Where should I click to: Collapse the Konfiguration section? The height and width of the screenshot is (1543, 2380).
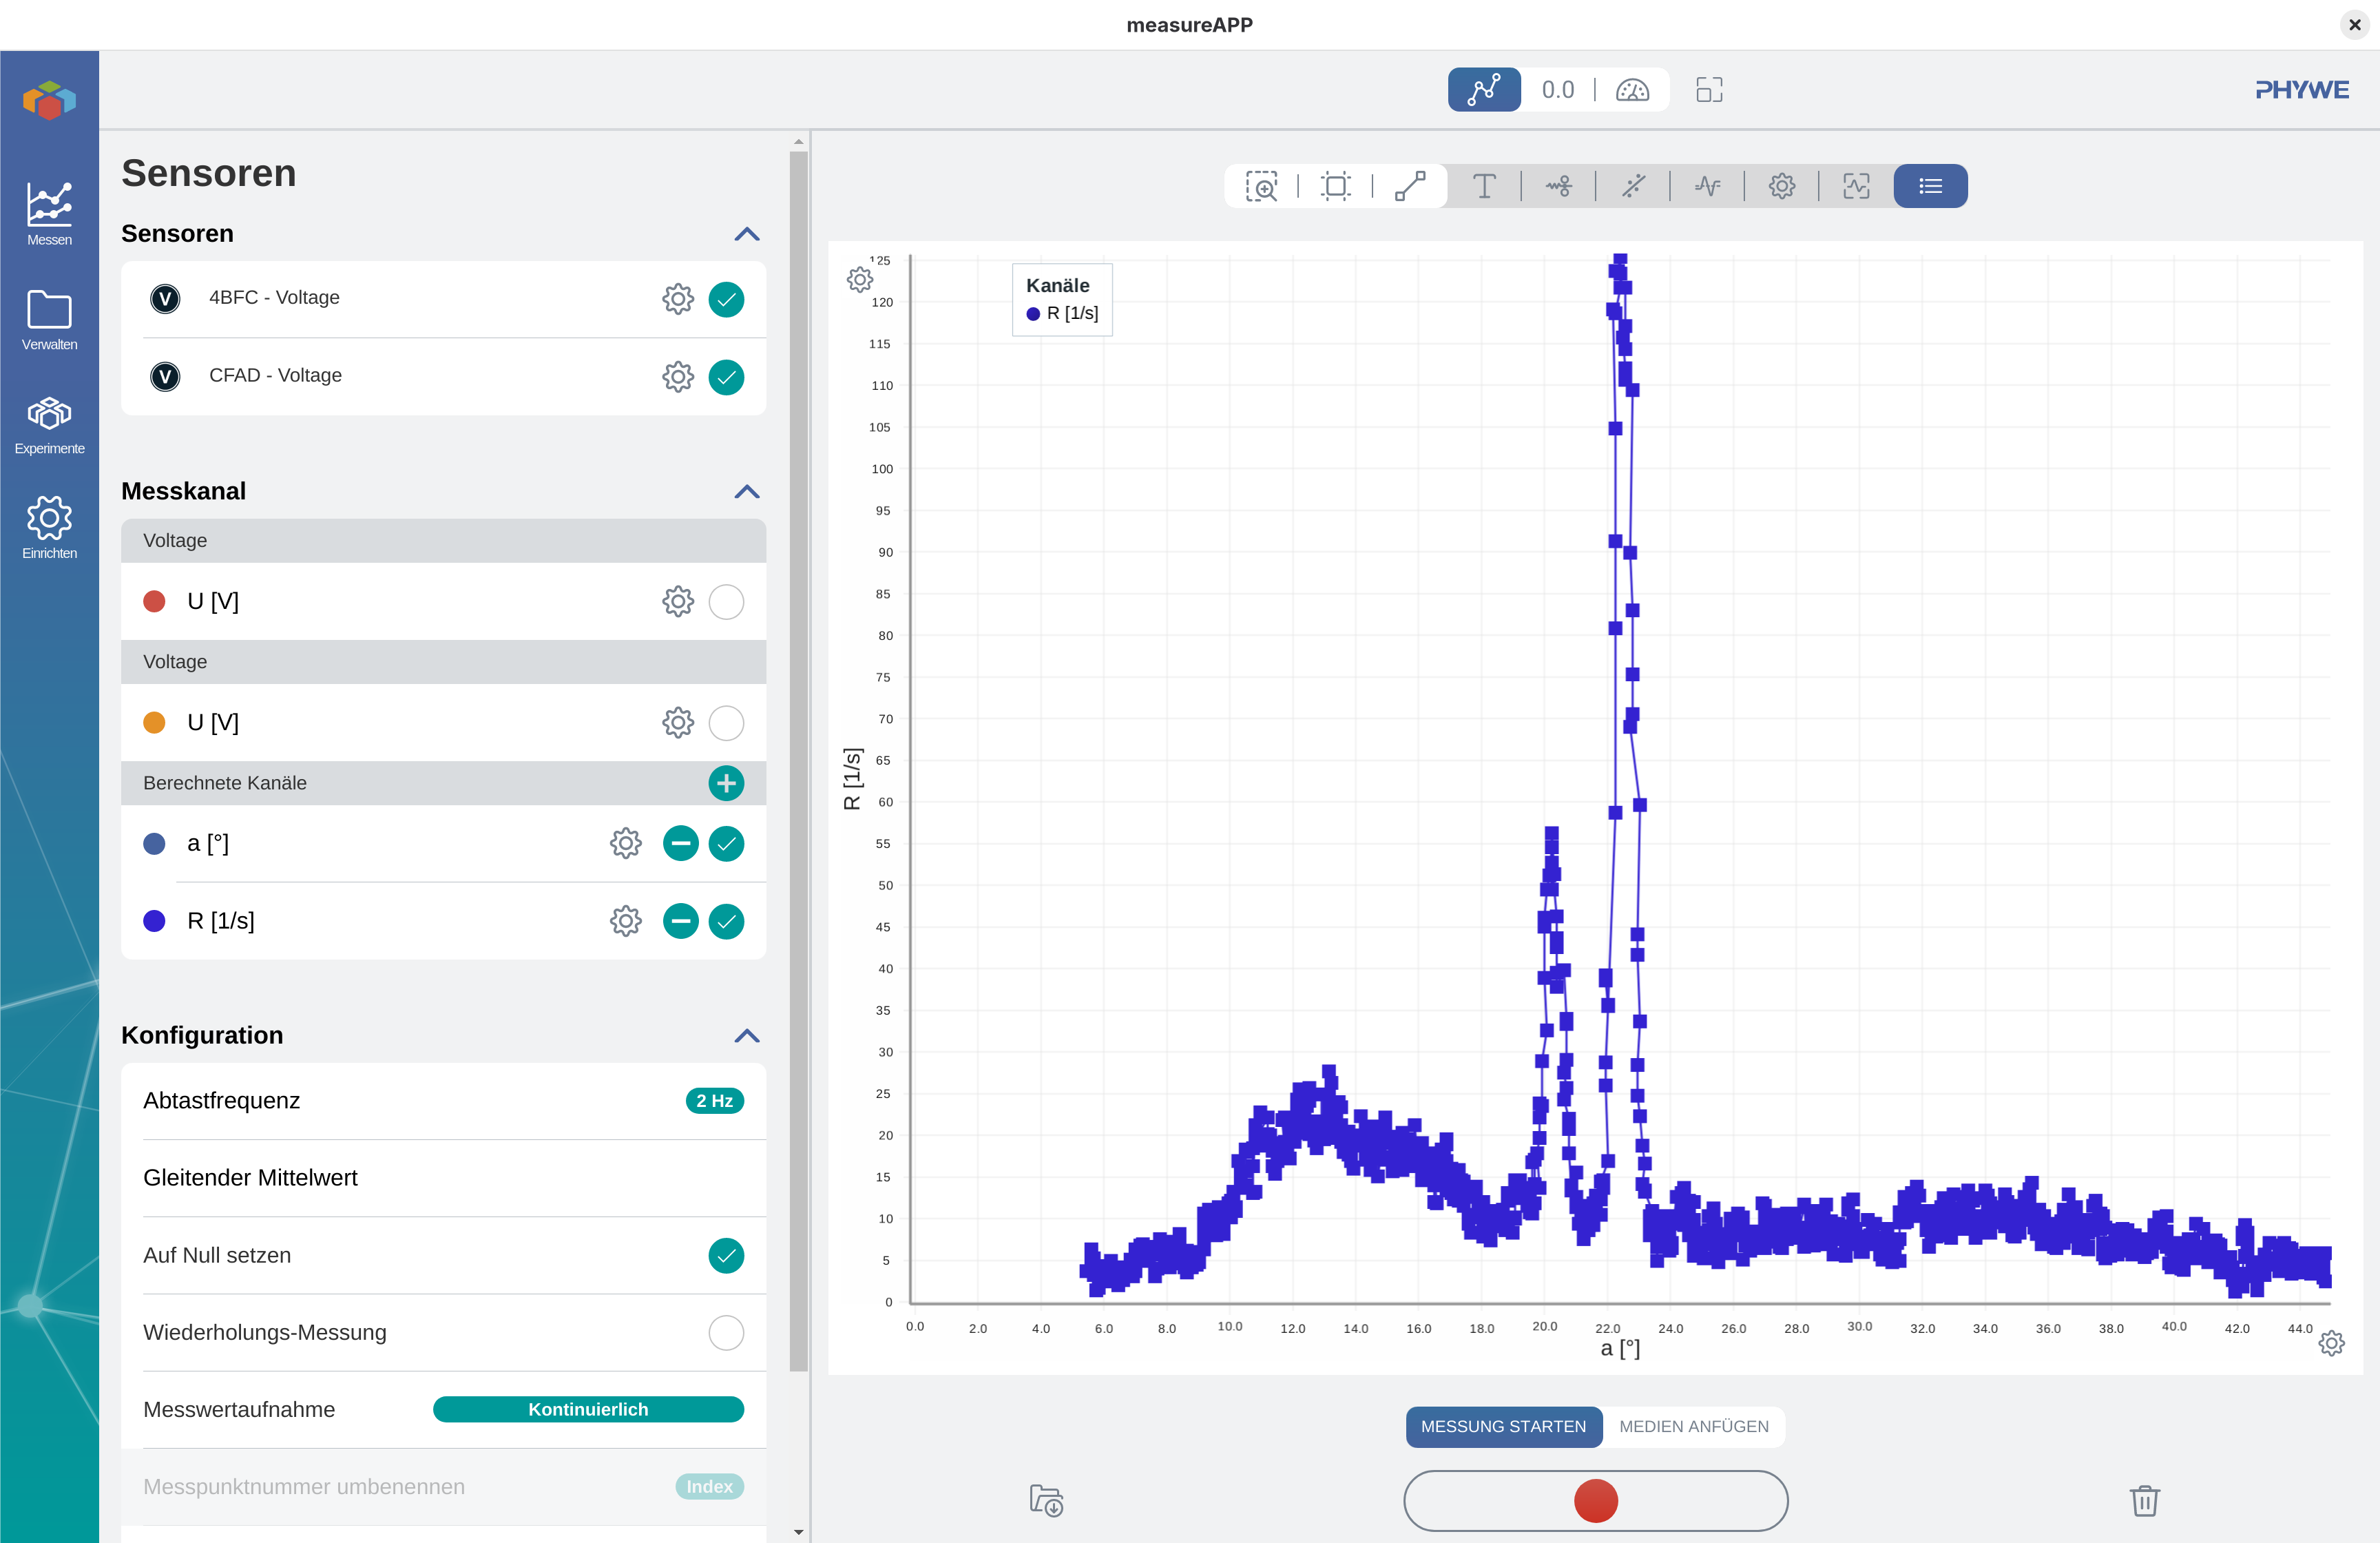pos(747,1036)
